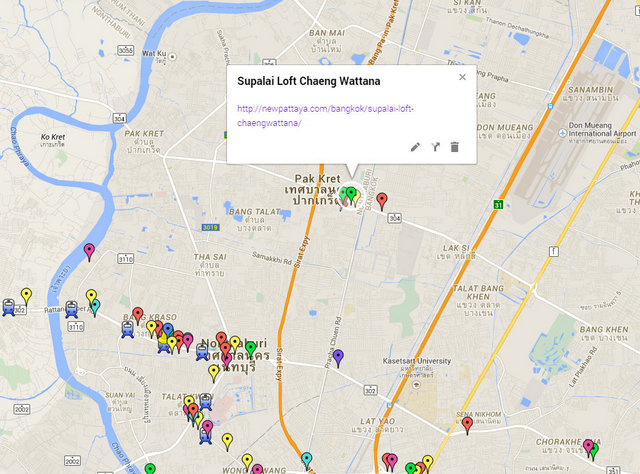Select the train icon at Talat Khwan
Screen dimensions: 640x474
point(206,402)
